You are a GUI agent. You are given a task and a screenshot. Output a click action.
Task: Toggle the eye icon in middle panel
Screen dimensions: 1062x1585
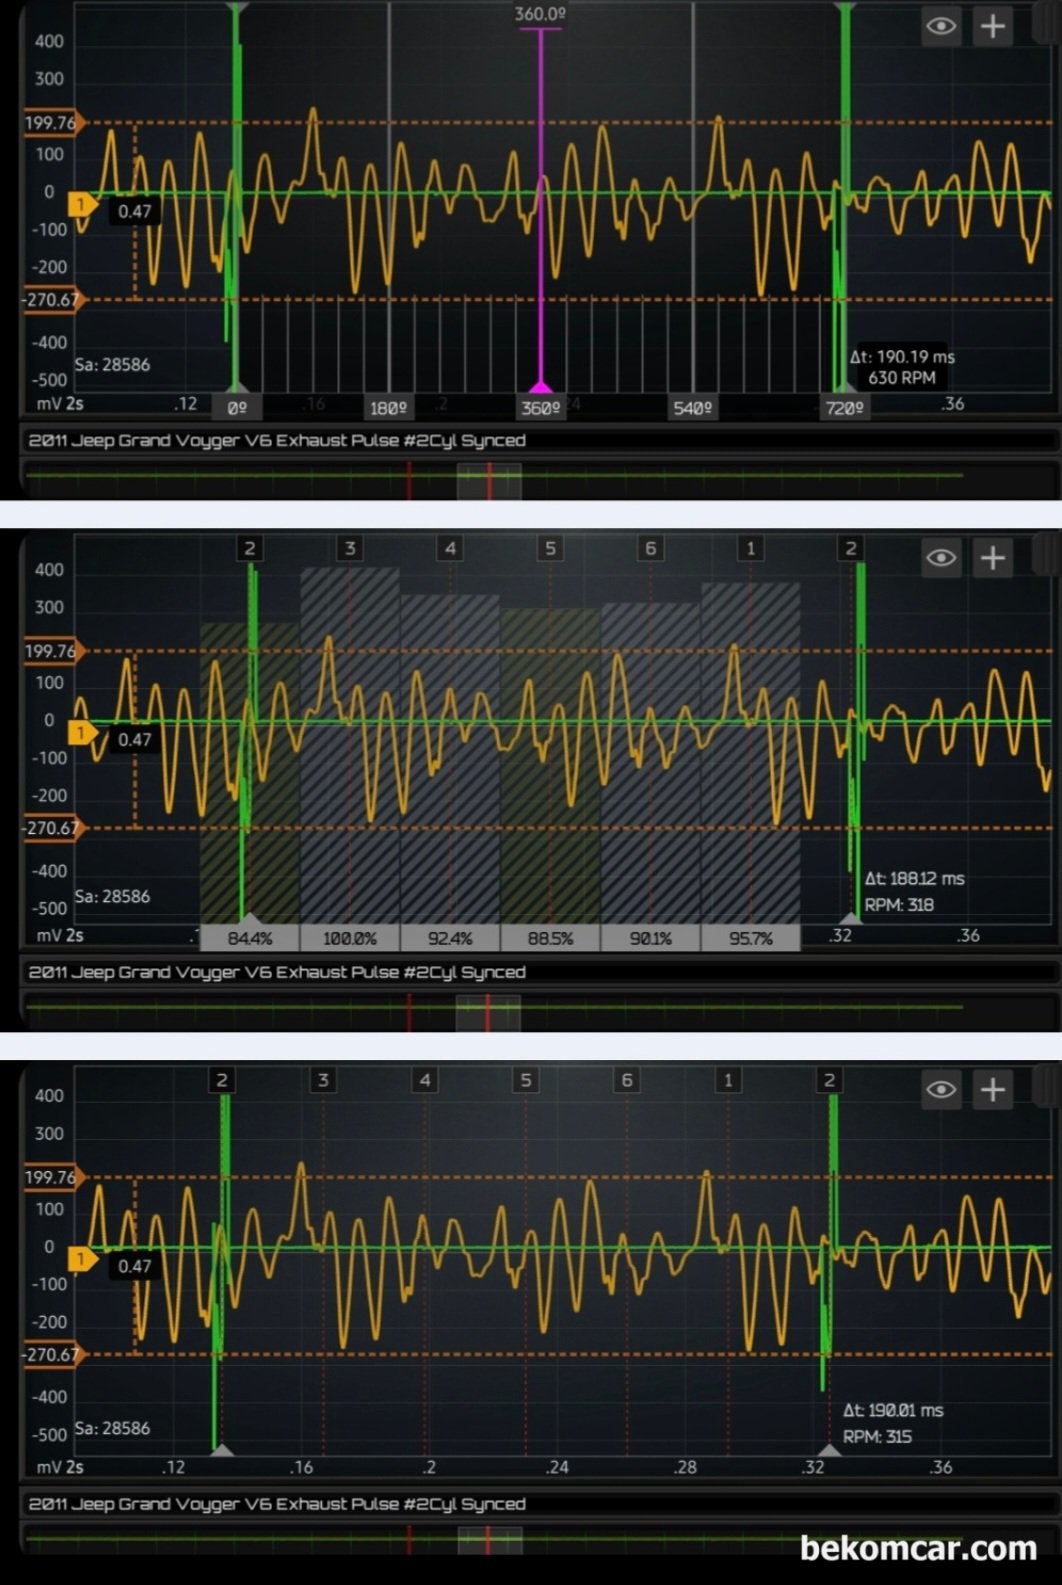(941, 557)
